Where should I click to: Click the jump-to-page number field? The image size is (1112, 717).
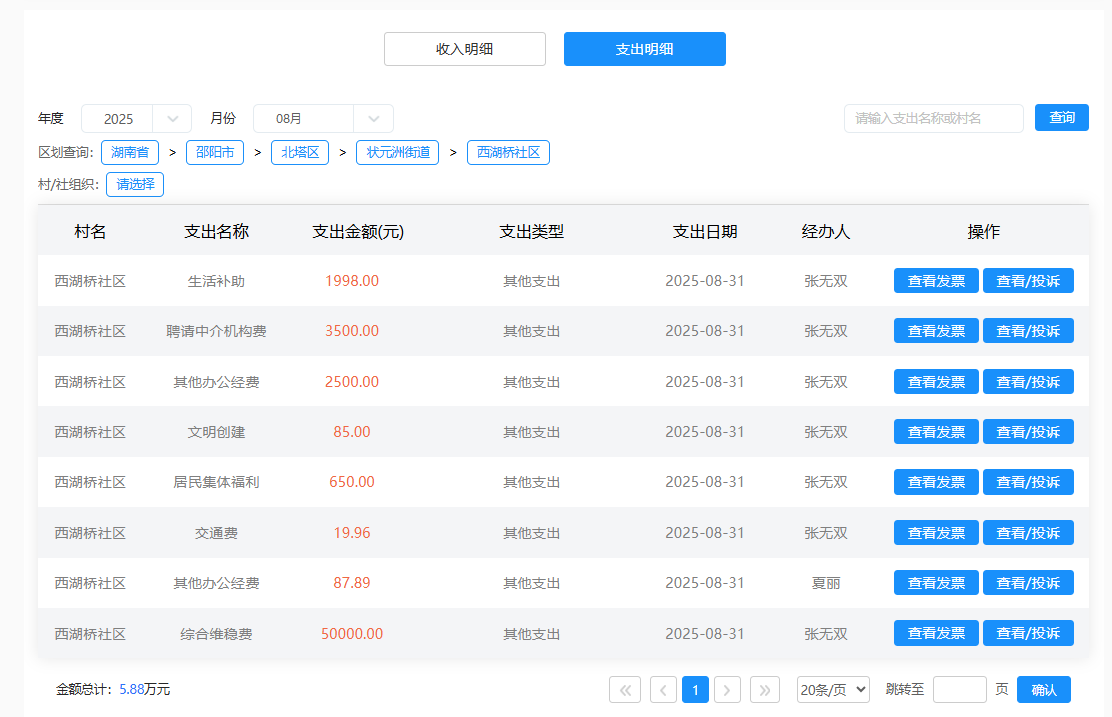click(x=959, y=689)
